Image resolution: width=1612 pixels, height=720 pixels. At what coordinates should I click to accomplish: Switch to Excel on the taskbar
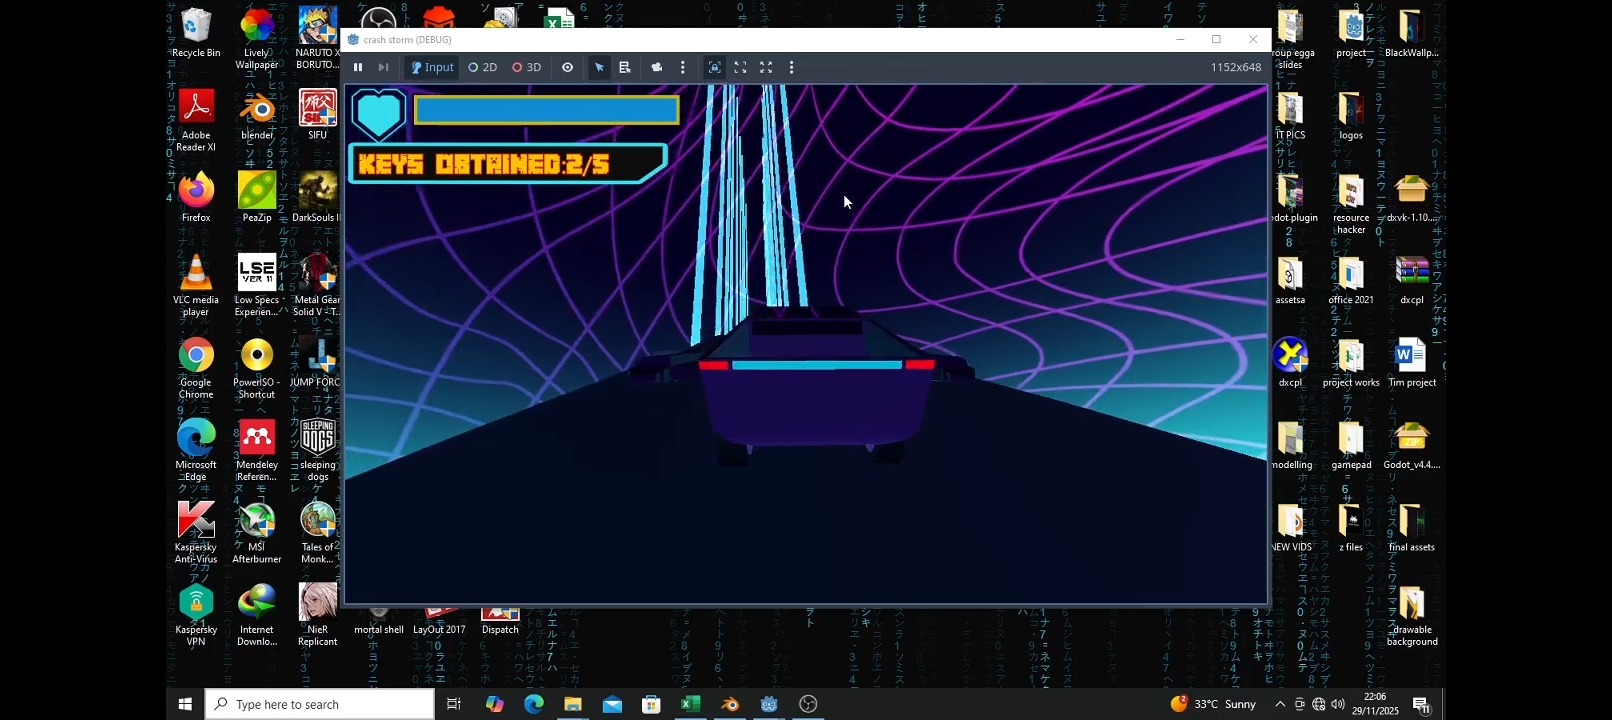click(690, 704)
